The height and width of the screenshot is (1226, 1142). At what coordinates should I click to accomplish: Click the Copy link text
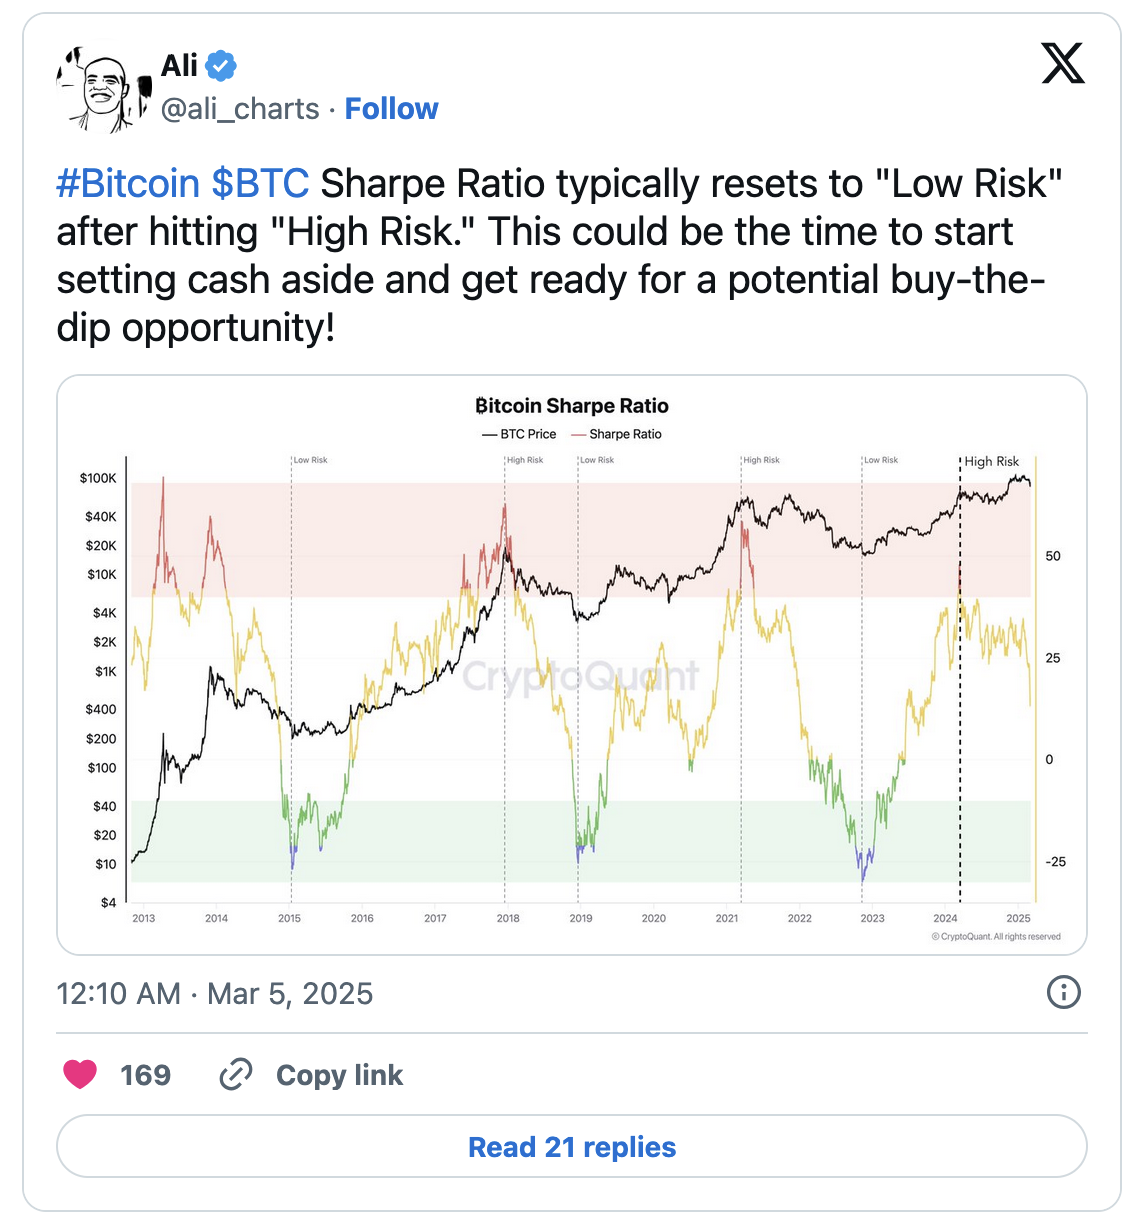339,1075
